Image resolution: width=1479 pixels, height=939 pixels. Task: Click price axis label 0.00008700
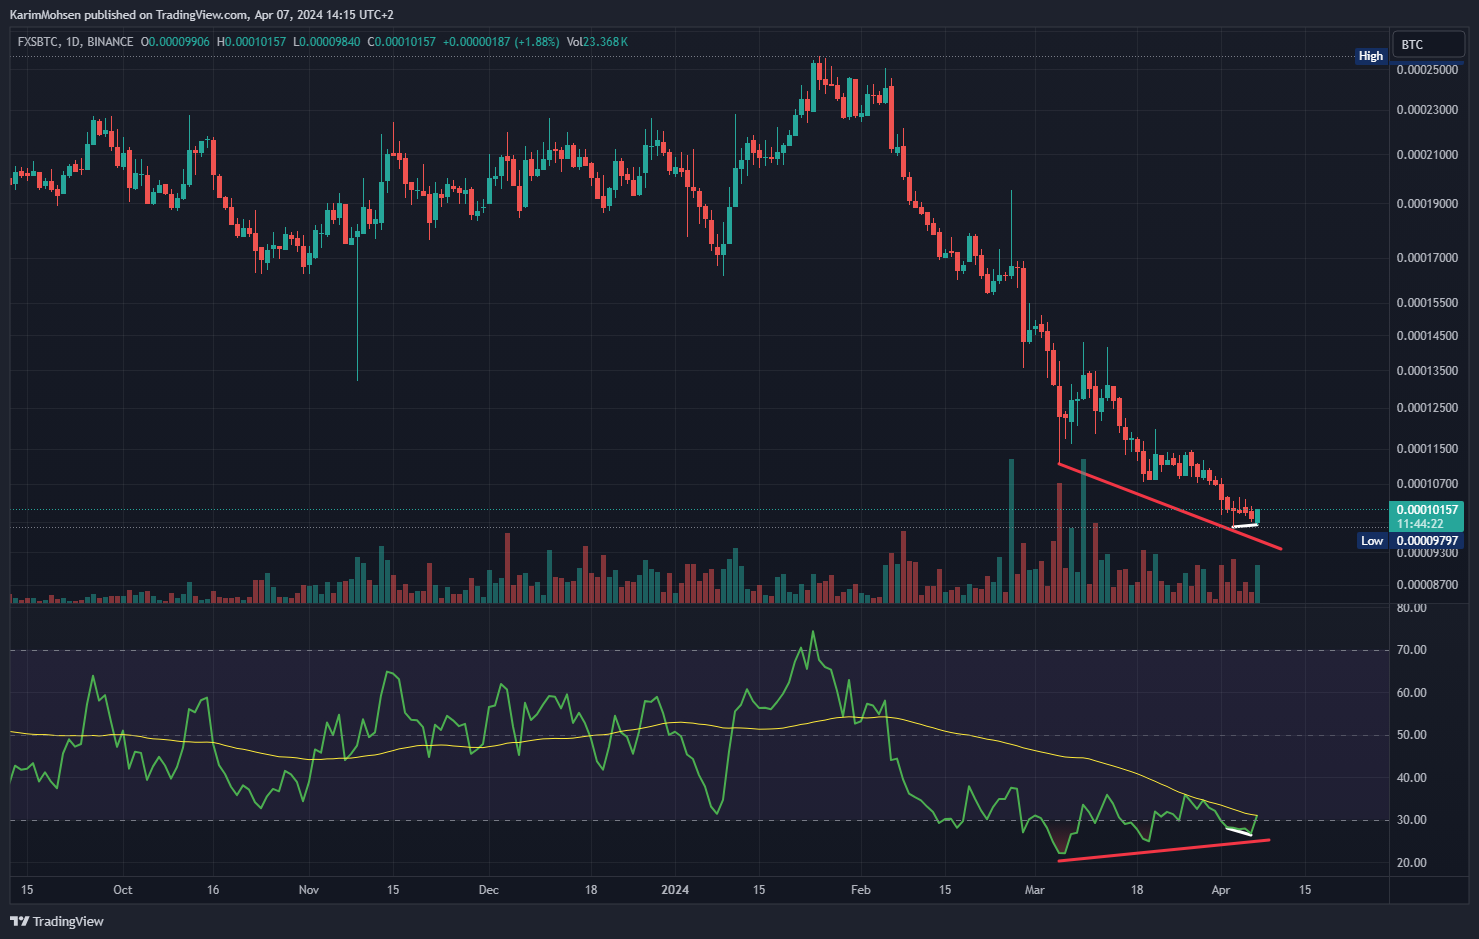pos(1427,585)
